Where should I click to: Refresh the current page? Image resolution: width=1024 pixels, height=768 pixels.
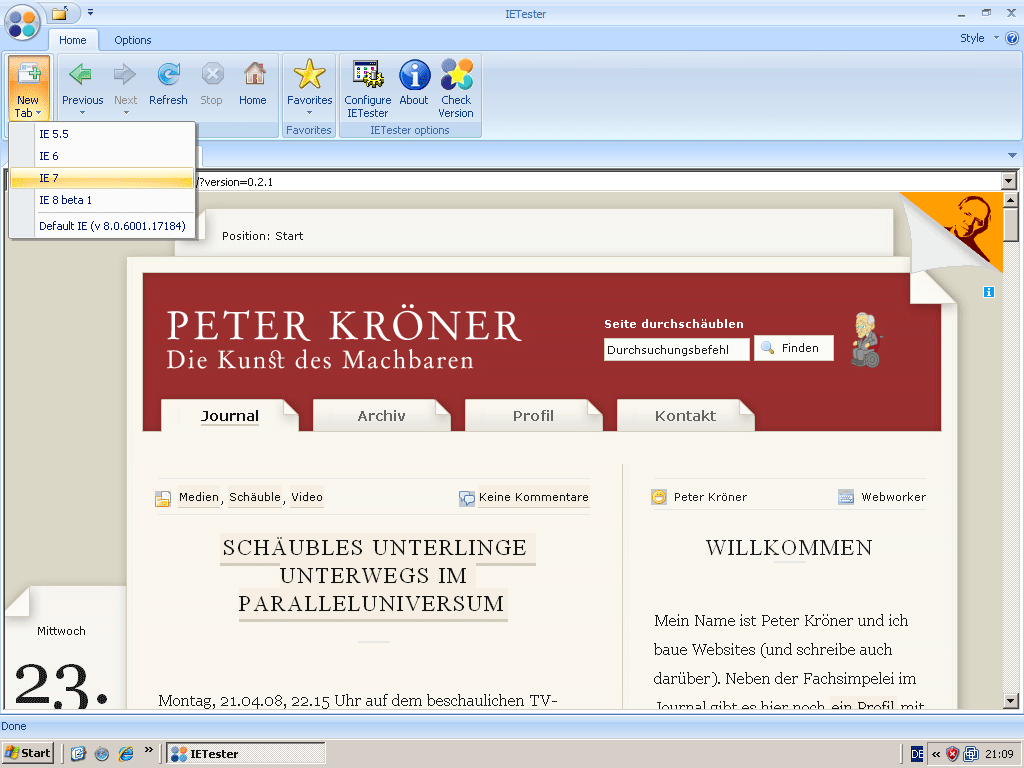[168, 74]
